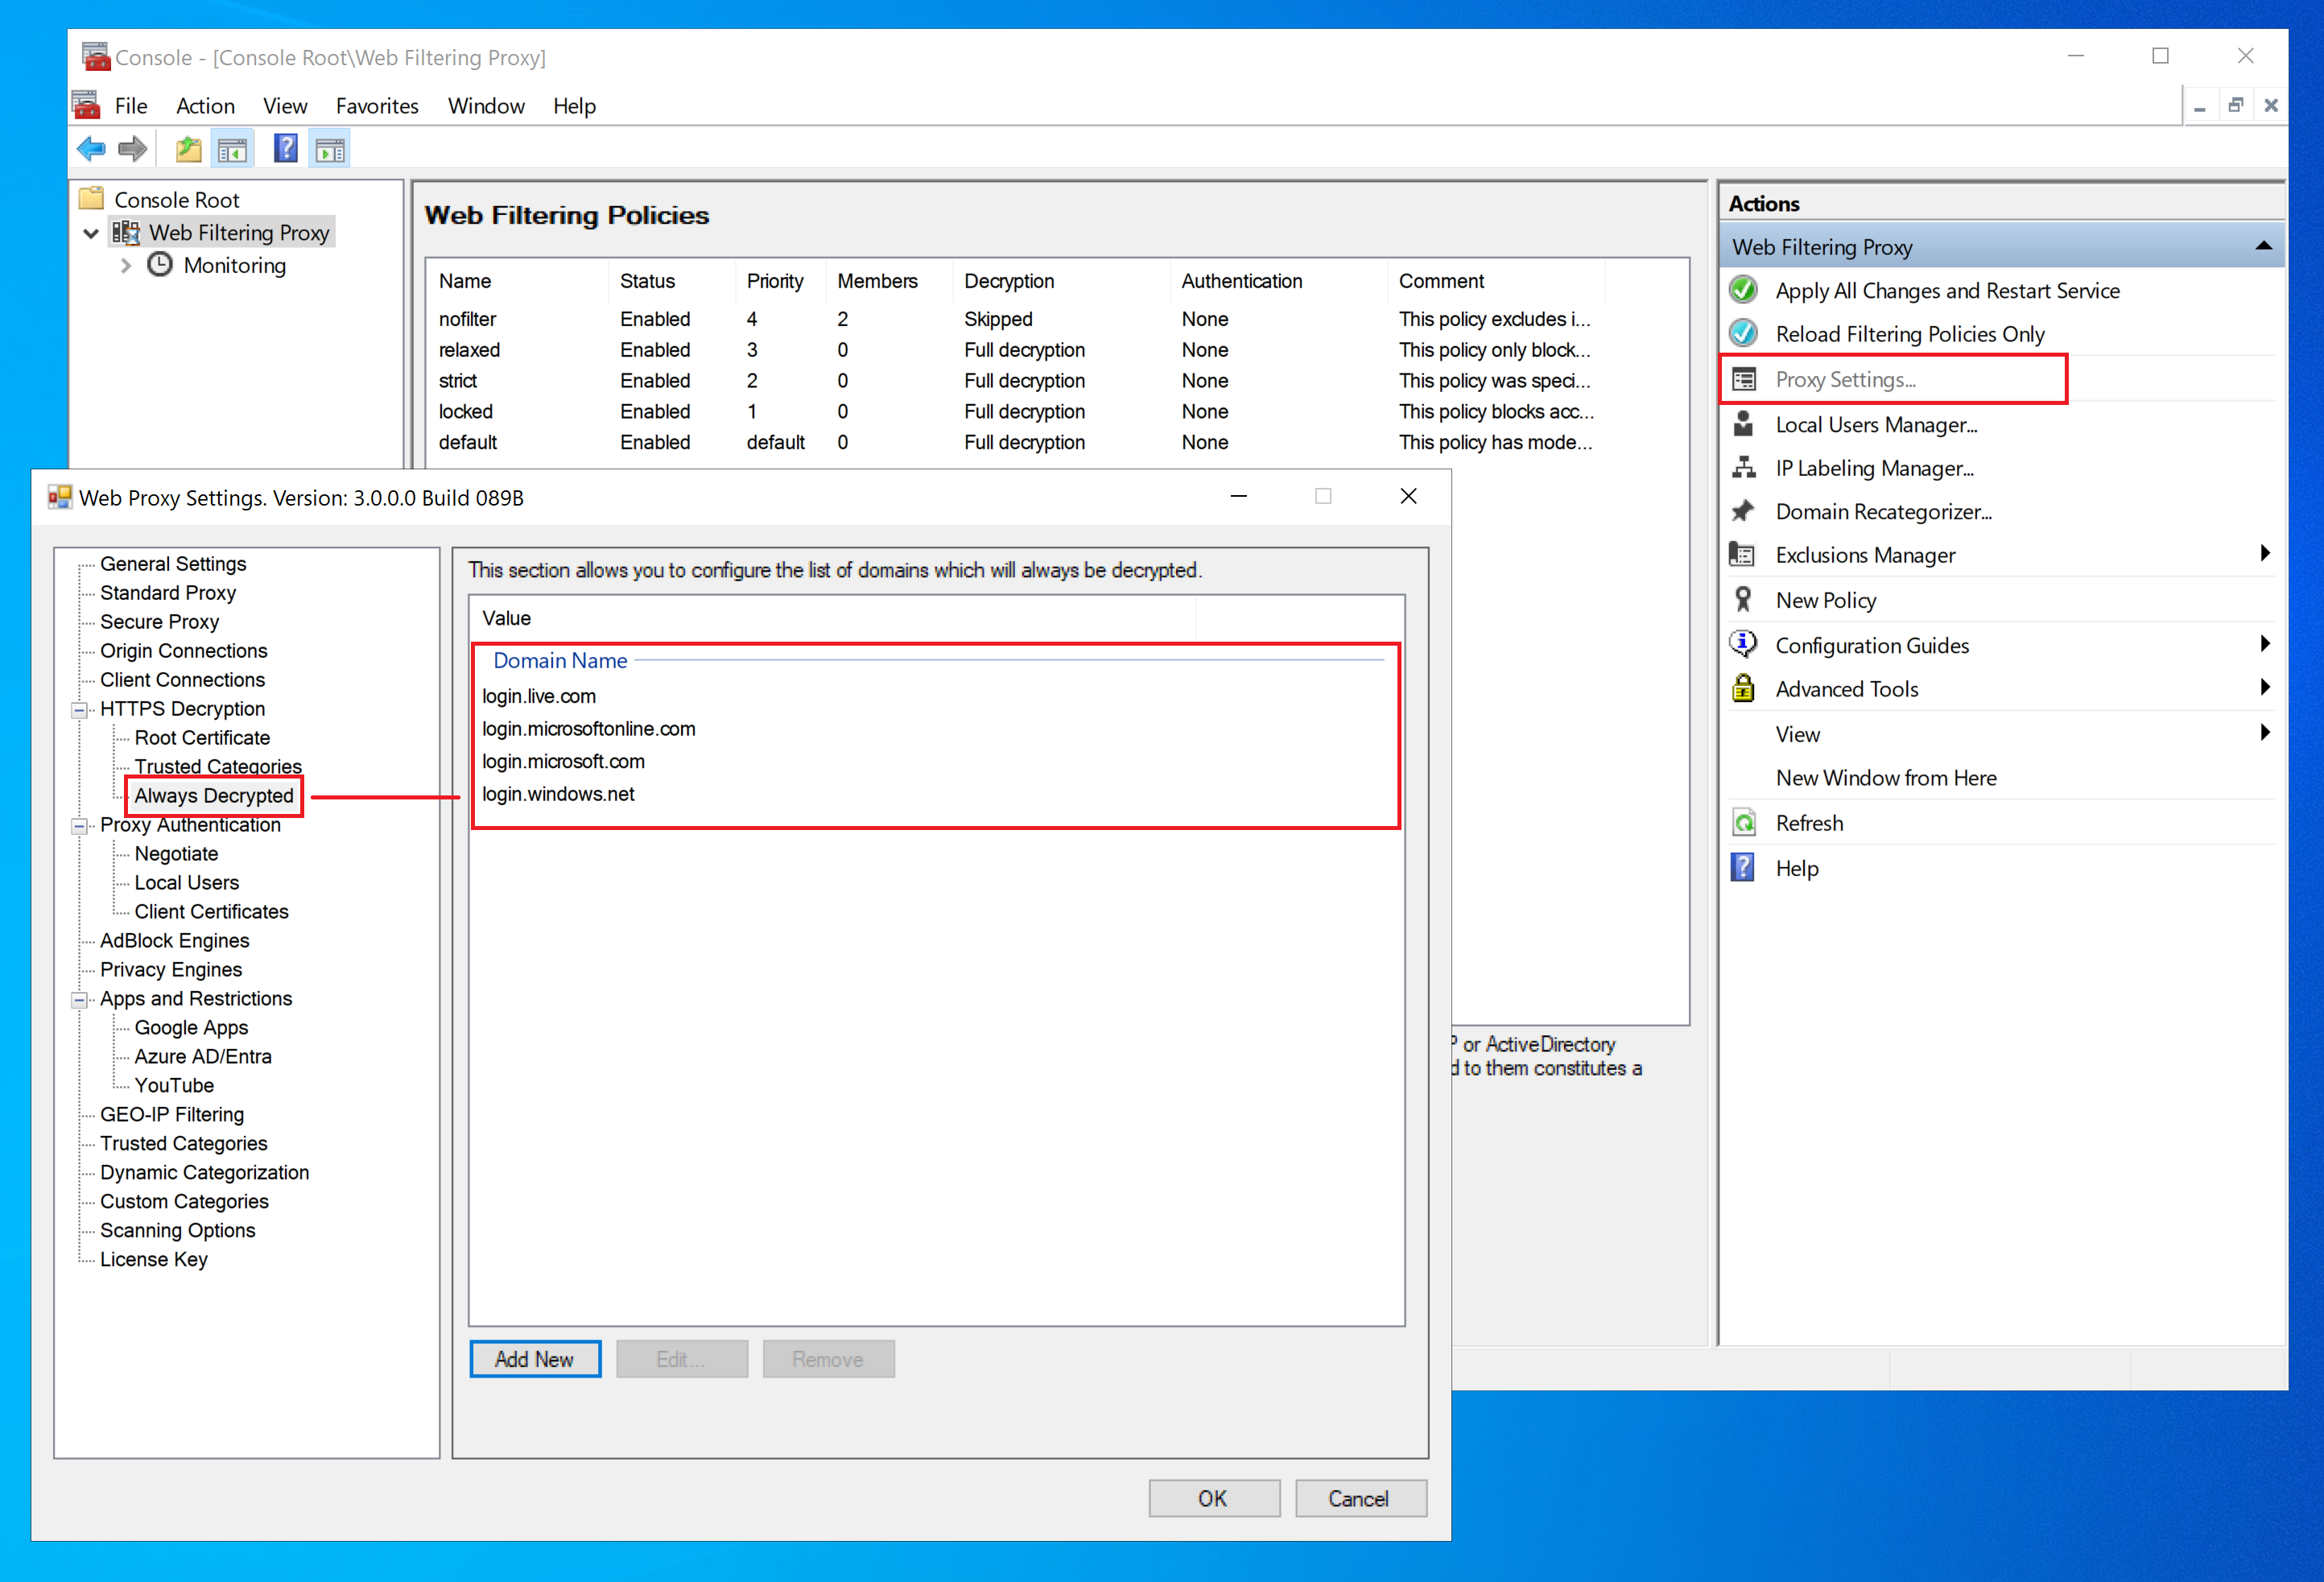
Task: Open the Action menu
Action: pyautogui.click(x=205, y=106)
